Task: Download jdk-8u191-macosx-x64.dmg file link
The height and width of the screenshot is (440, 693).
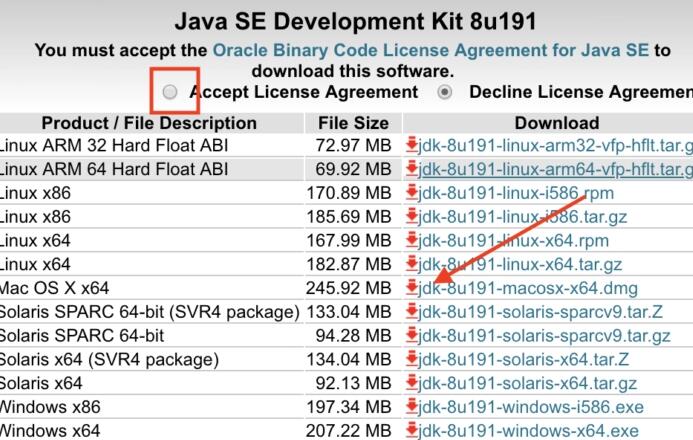Action: (x=528, y=288)
